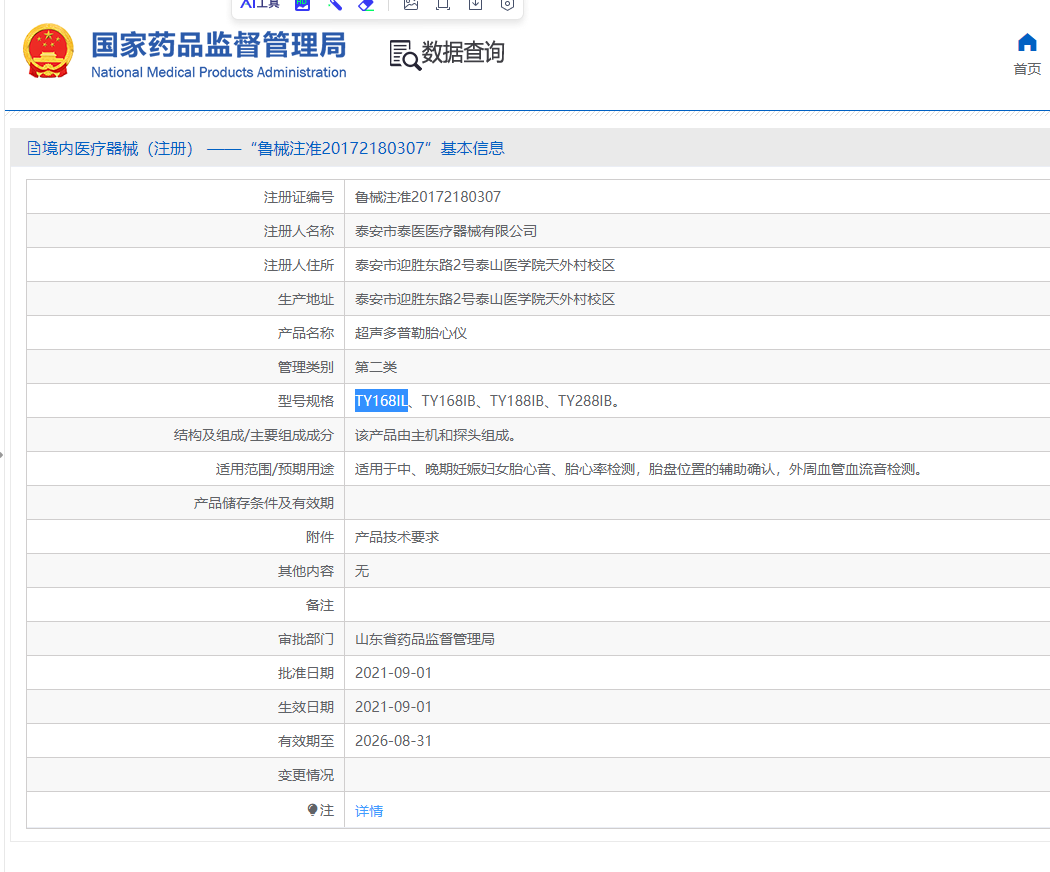1050x872 pixels.
Task: Click the document icon before 境内医疗器械
Action: (33, 148)
